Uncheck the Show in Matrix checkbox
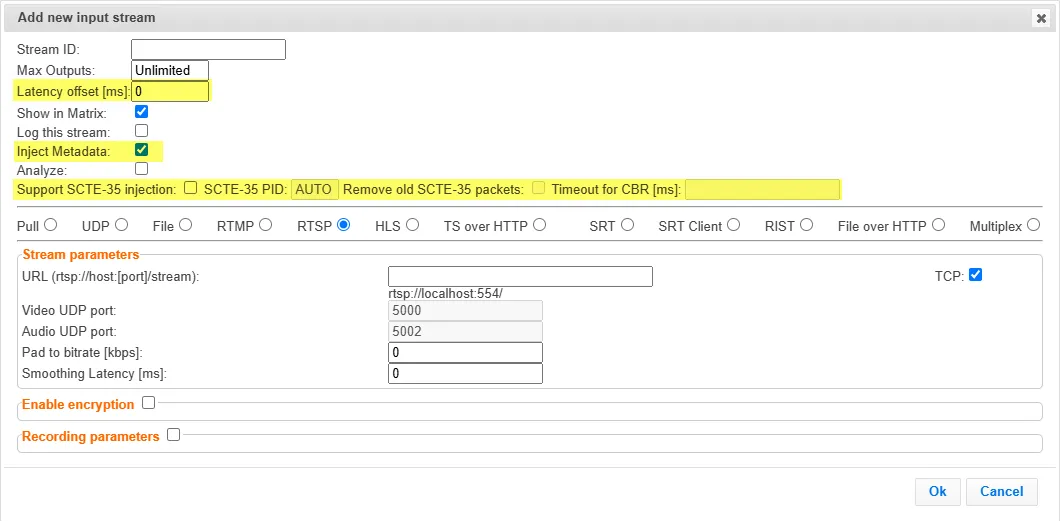The image size is (1060, 521). pyautogui.click(x=141, y=111)
